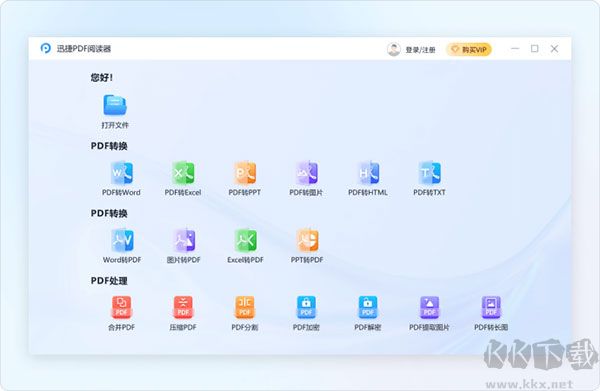Image resolution: width=600 pixels, height=391 pixels.
Task: Start the PDF转HTML conversion tool
Action: 368,173
